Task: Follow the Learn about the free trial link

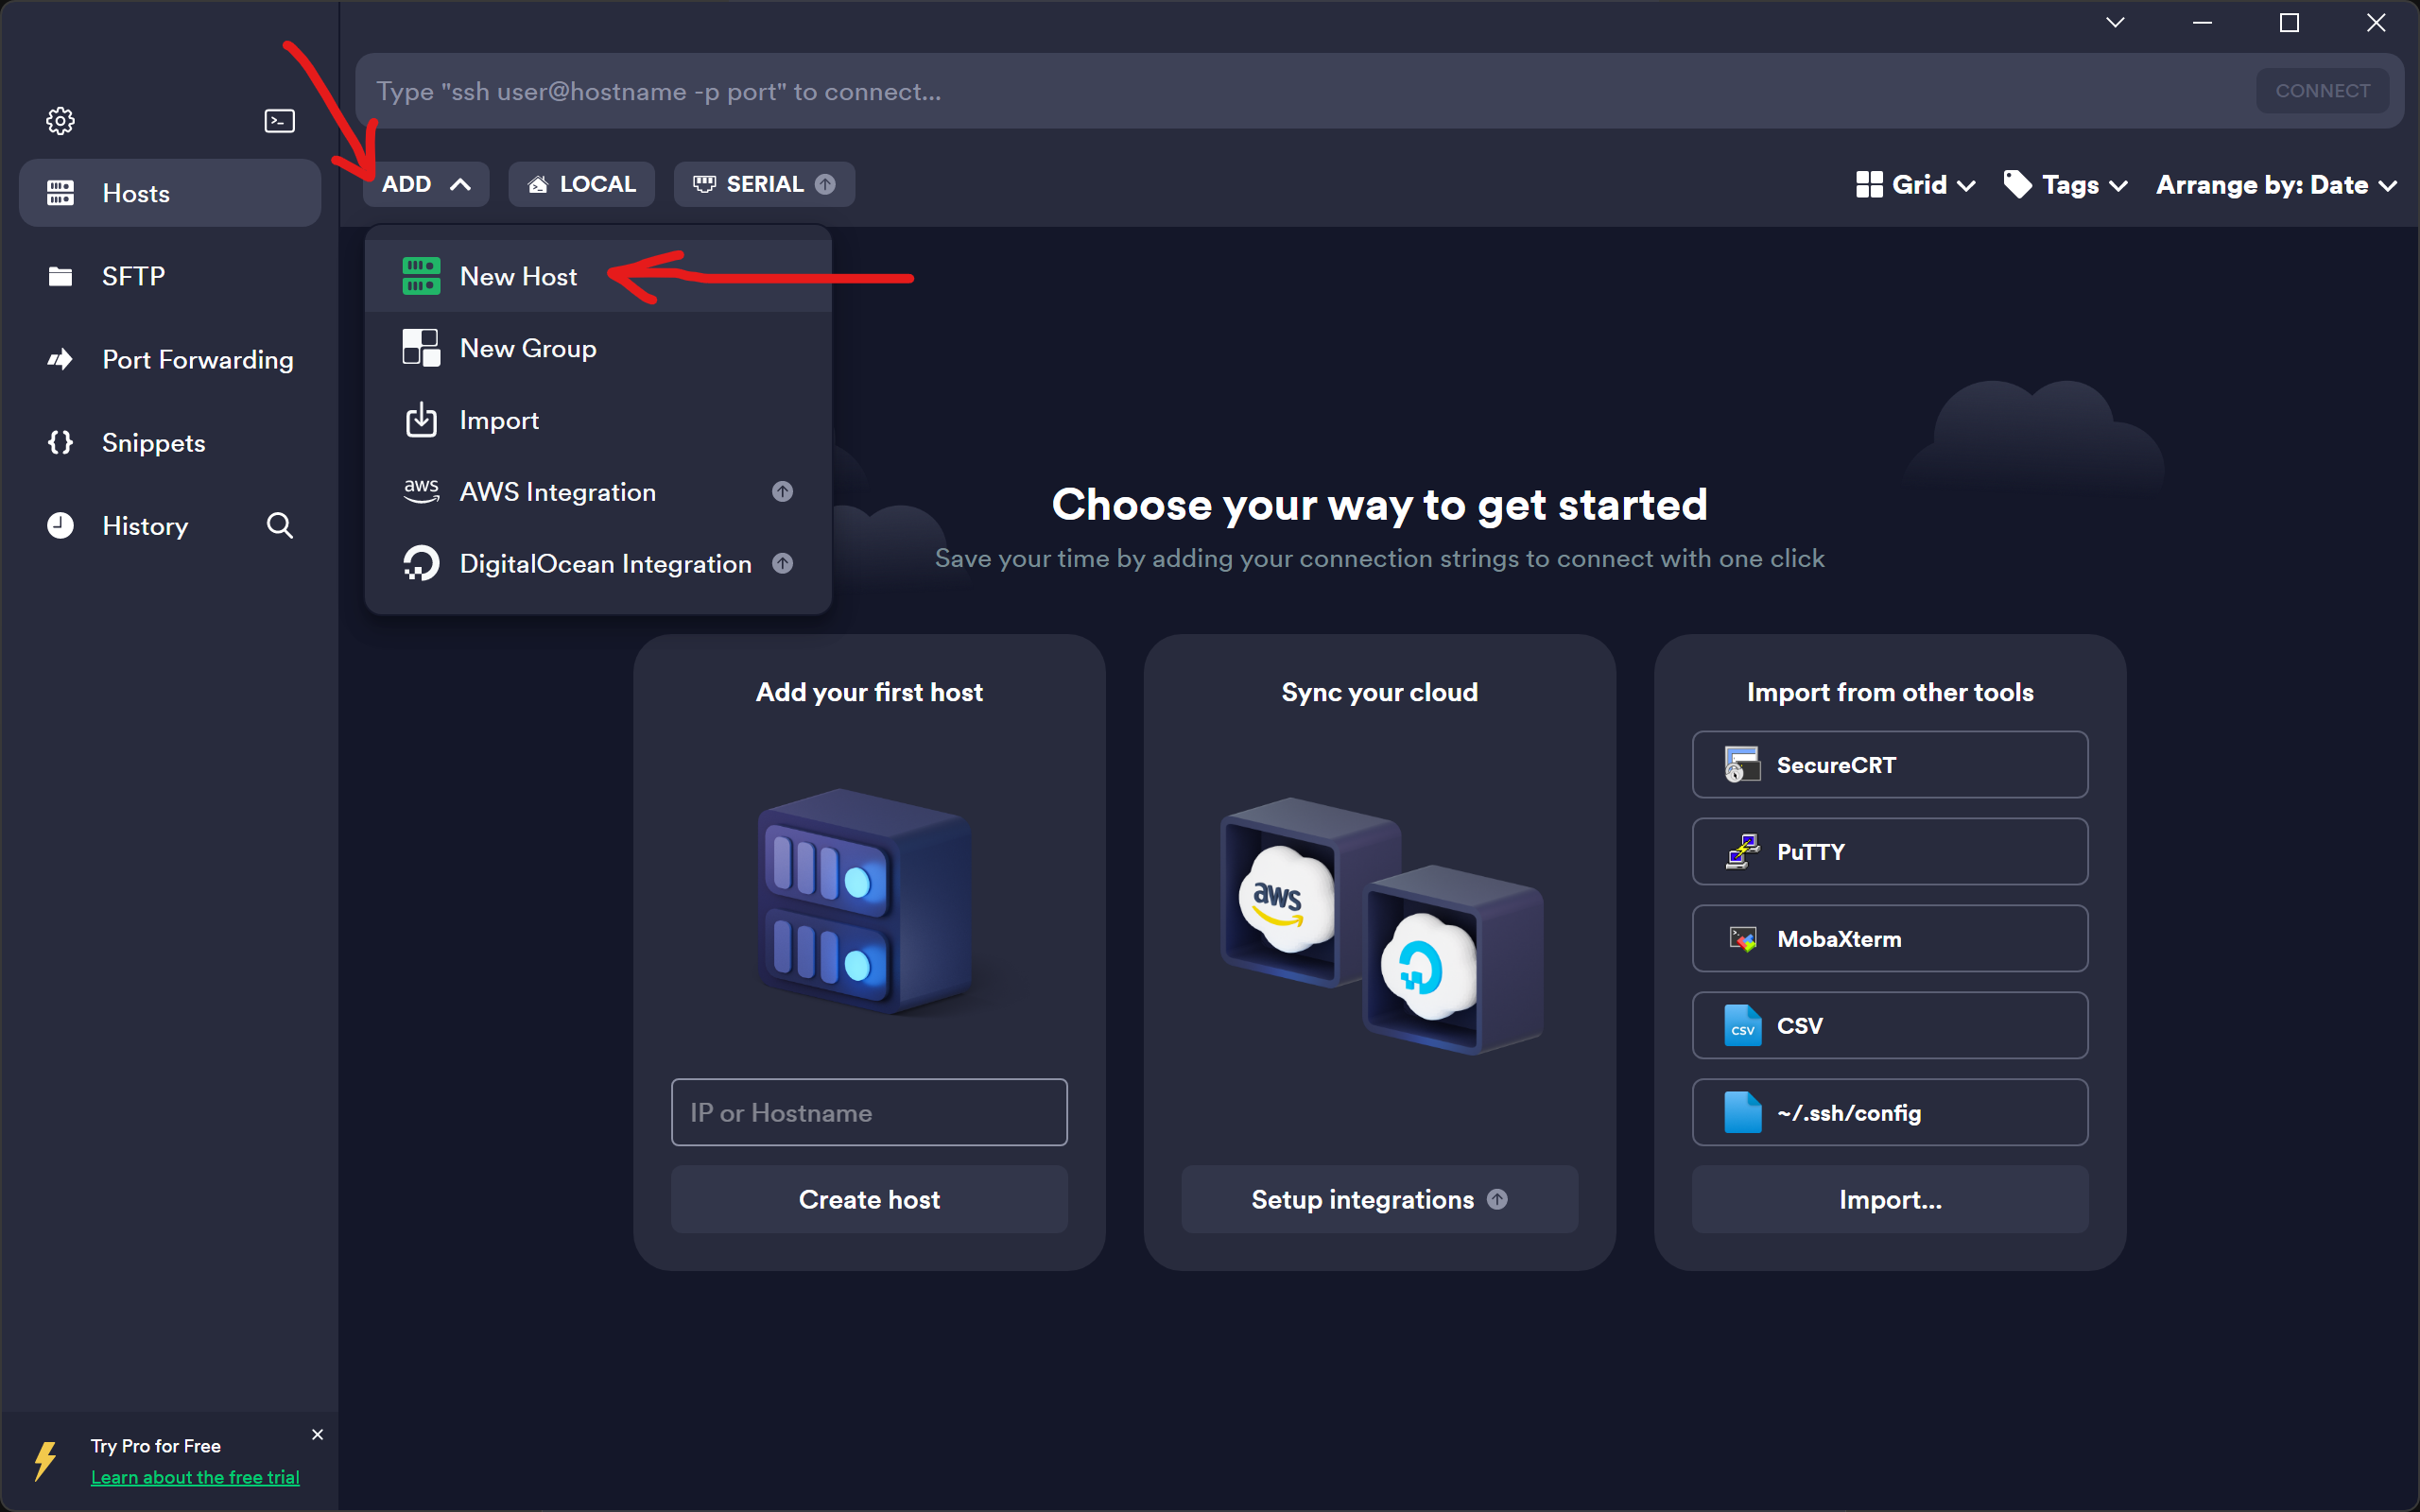Action: pos(195,1477)
